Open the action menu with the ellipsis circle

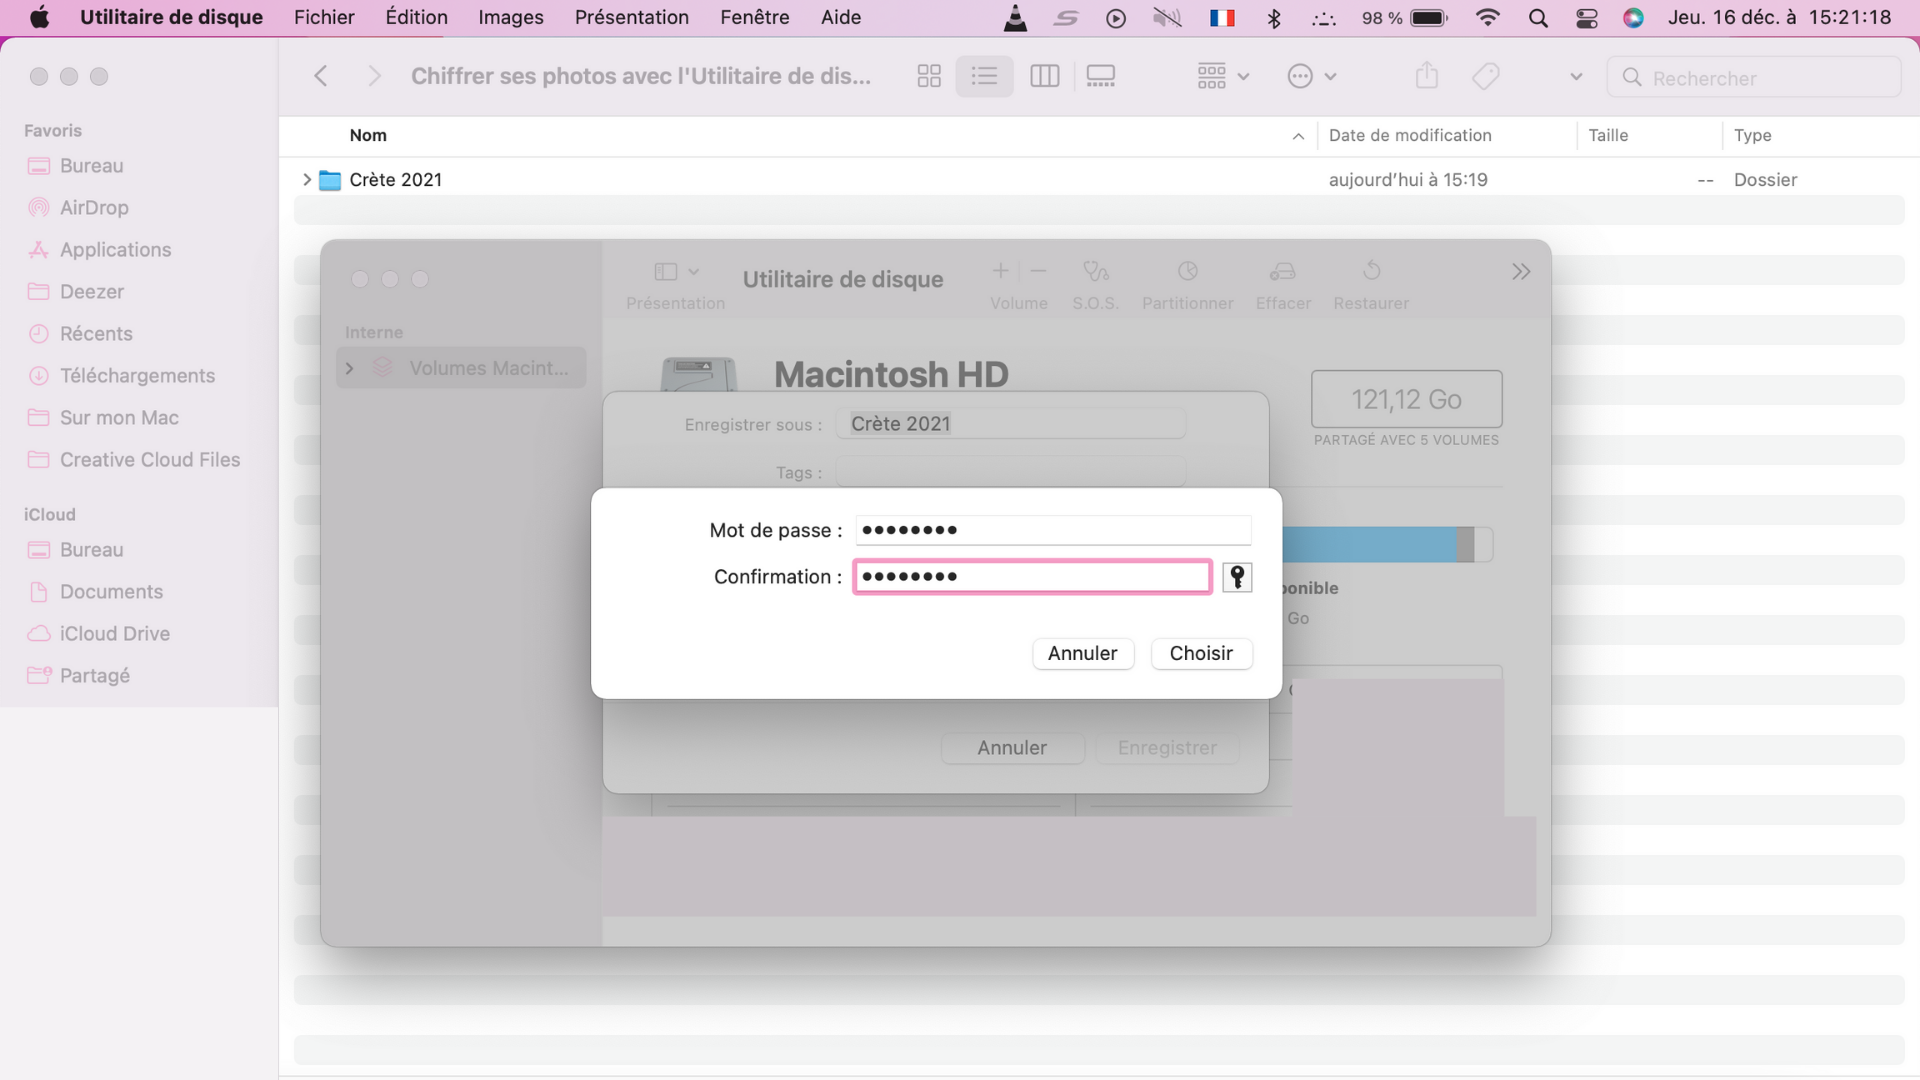point(1311,76)
